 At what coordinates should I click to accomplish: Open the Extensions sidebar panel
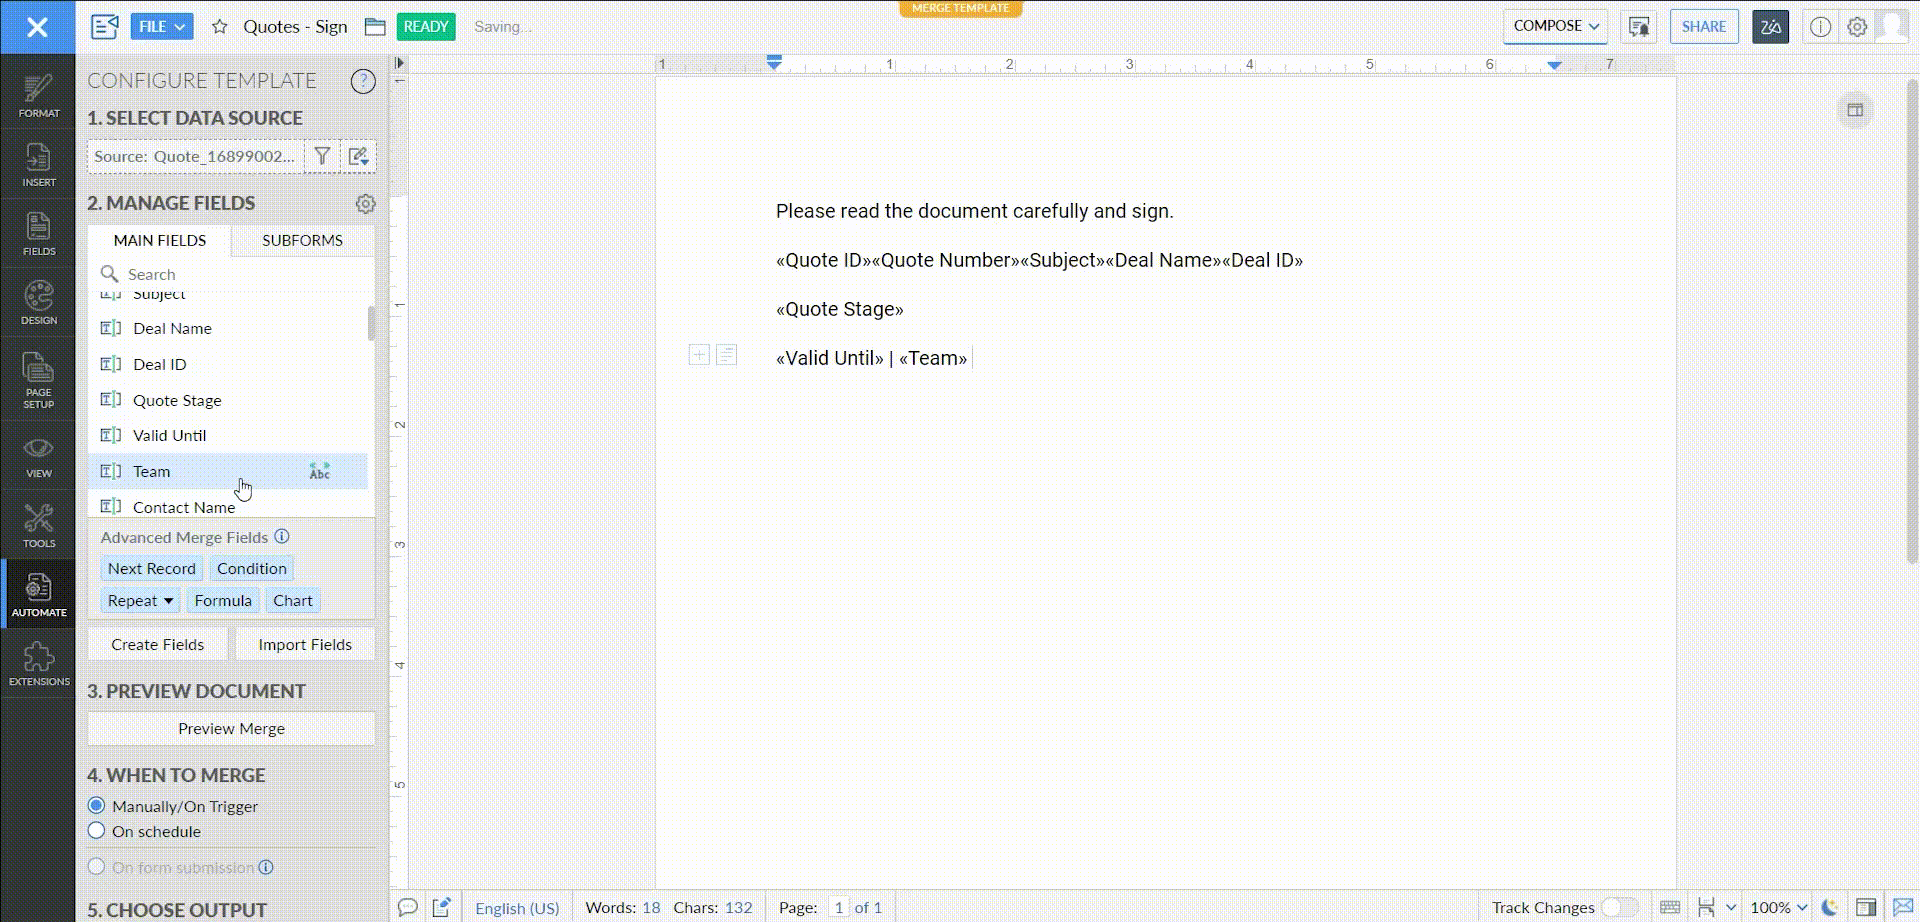(38, 664)
